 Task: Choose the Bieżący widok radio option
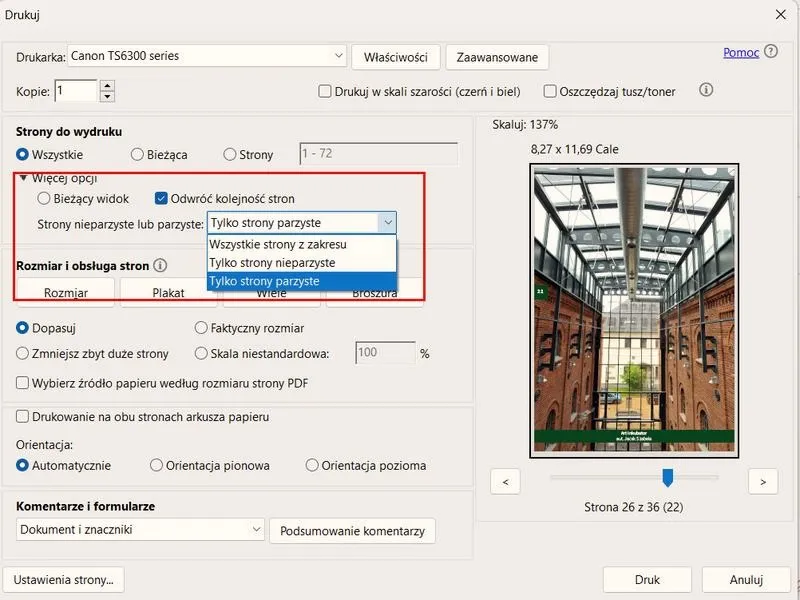44,198
